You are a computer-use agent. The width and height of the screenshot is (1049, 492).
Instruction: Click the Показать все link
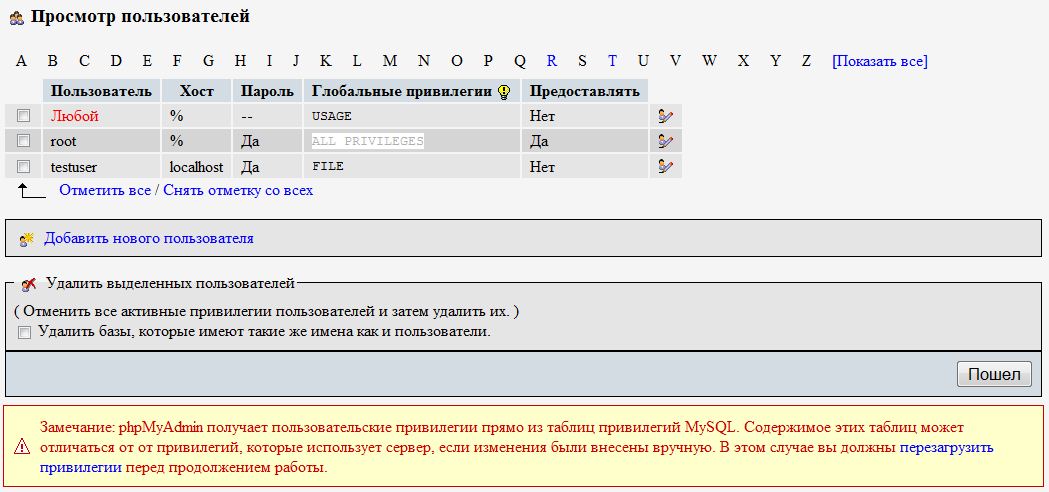pos(879,61)
